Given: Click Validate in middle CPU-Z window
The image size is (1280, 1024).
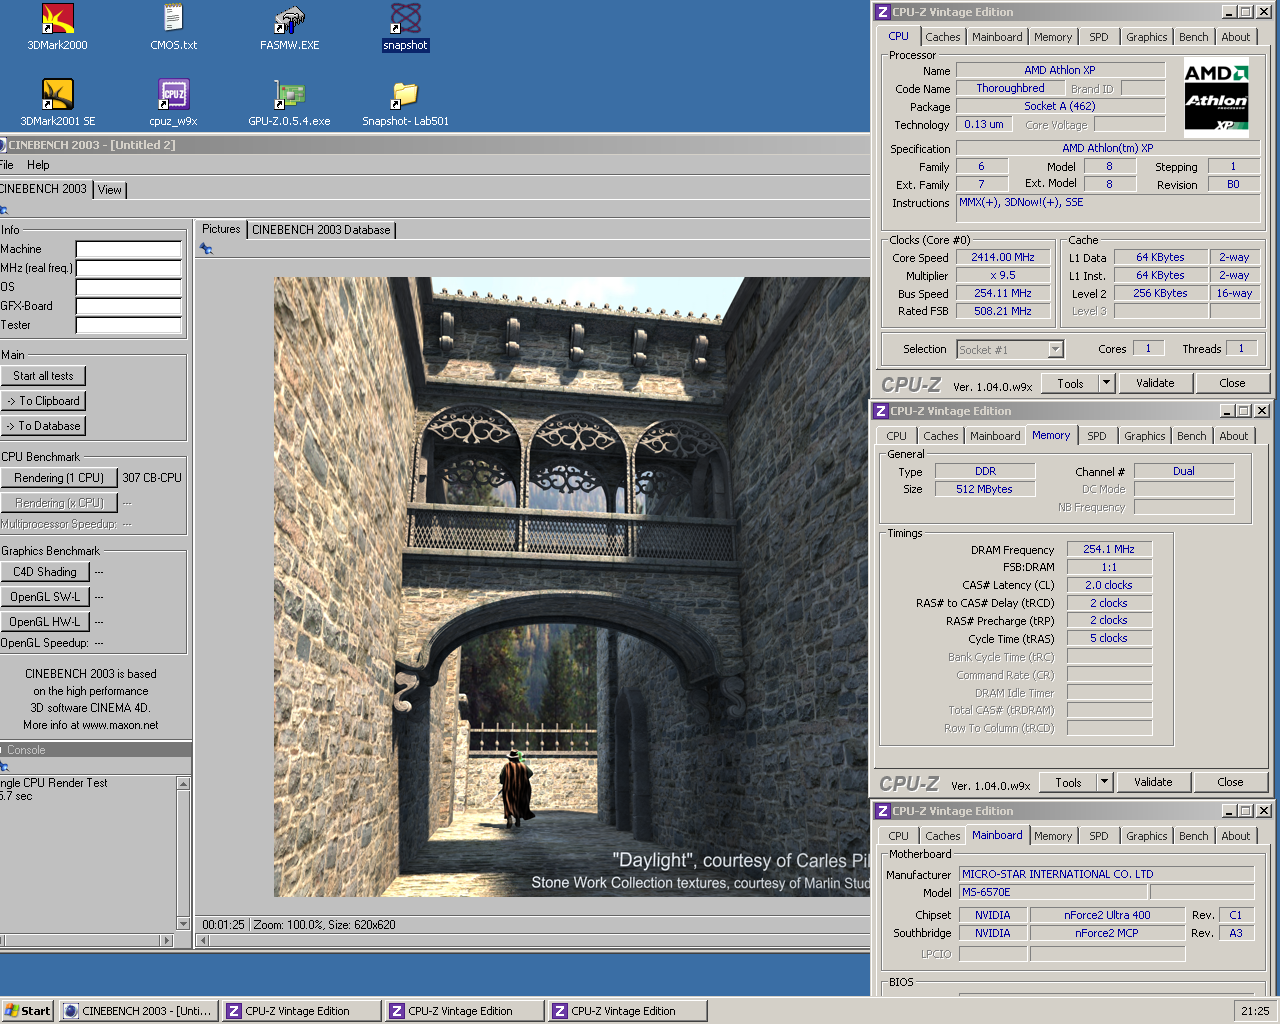Looking at the screenshot, I should click(1153, 782).
